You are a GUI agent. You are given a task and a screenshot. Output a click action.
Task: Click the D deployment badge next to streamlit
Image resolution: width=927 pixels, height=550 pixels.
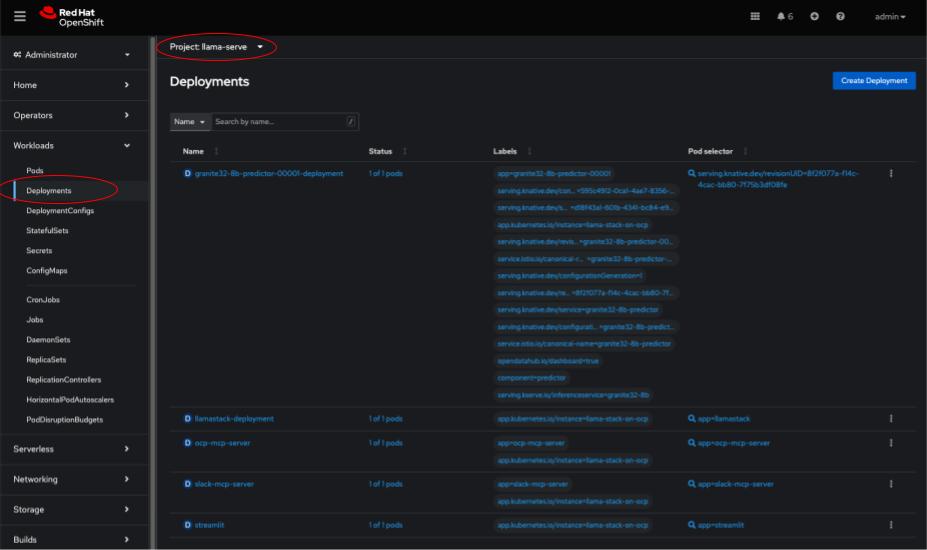[x=187, y=525]
